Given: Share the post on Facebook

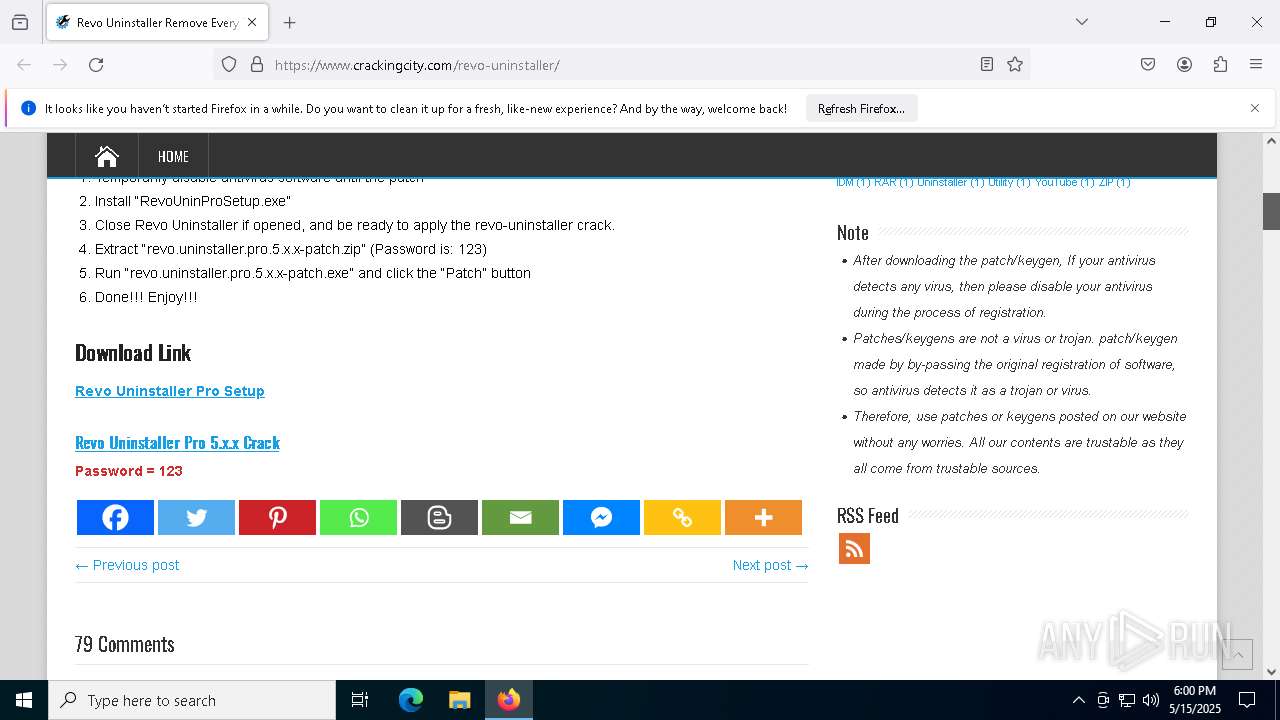Looking at the screenshot, I should tap(115, 517).
